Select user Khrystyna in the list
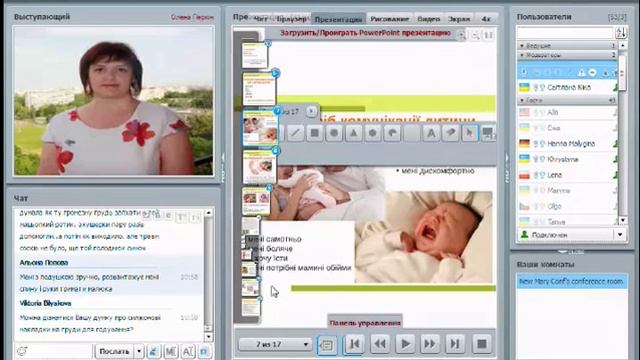 pyautogui.click(x=567, y=159)
